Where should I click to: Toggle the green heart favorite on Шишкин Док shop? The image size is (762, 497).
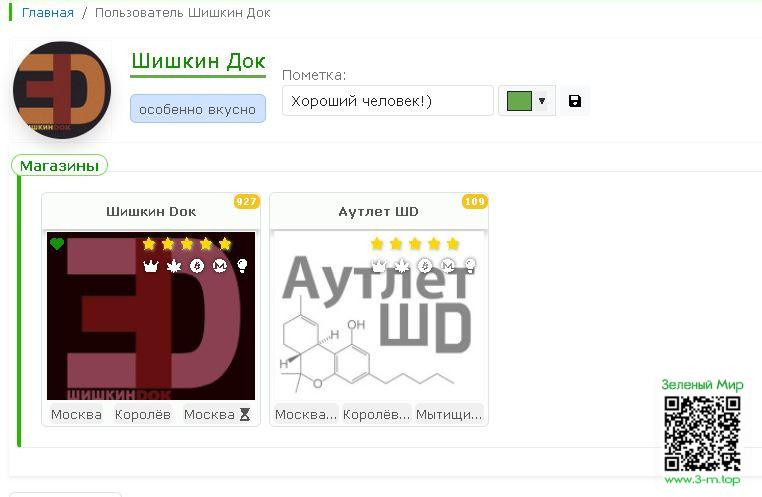[x=57, y=244]
